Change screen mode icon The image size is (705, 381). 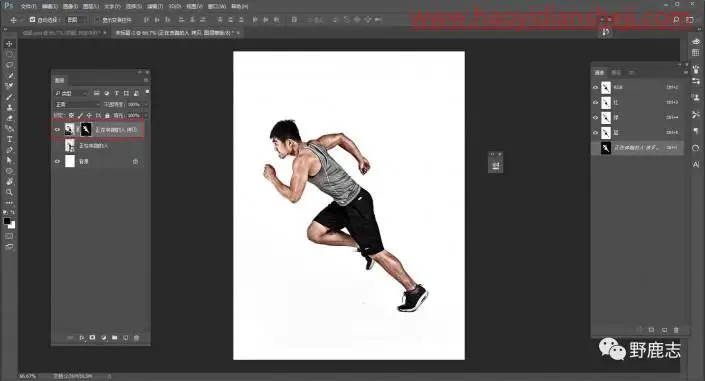point(9,247)
